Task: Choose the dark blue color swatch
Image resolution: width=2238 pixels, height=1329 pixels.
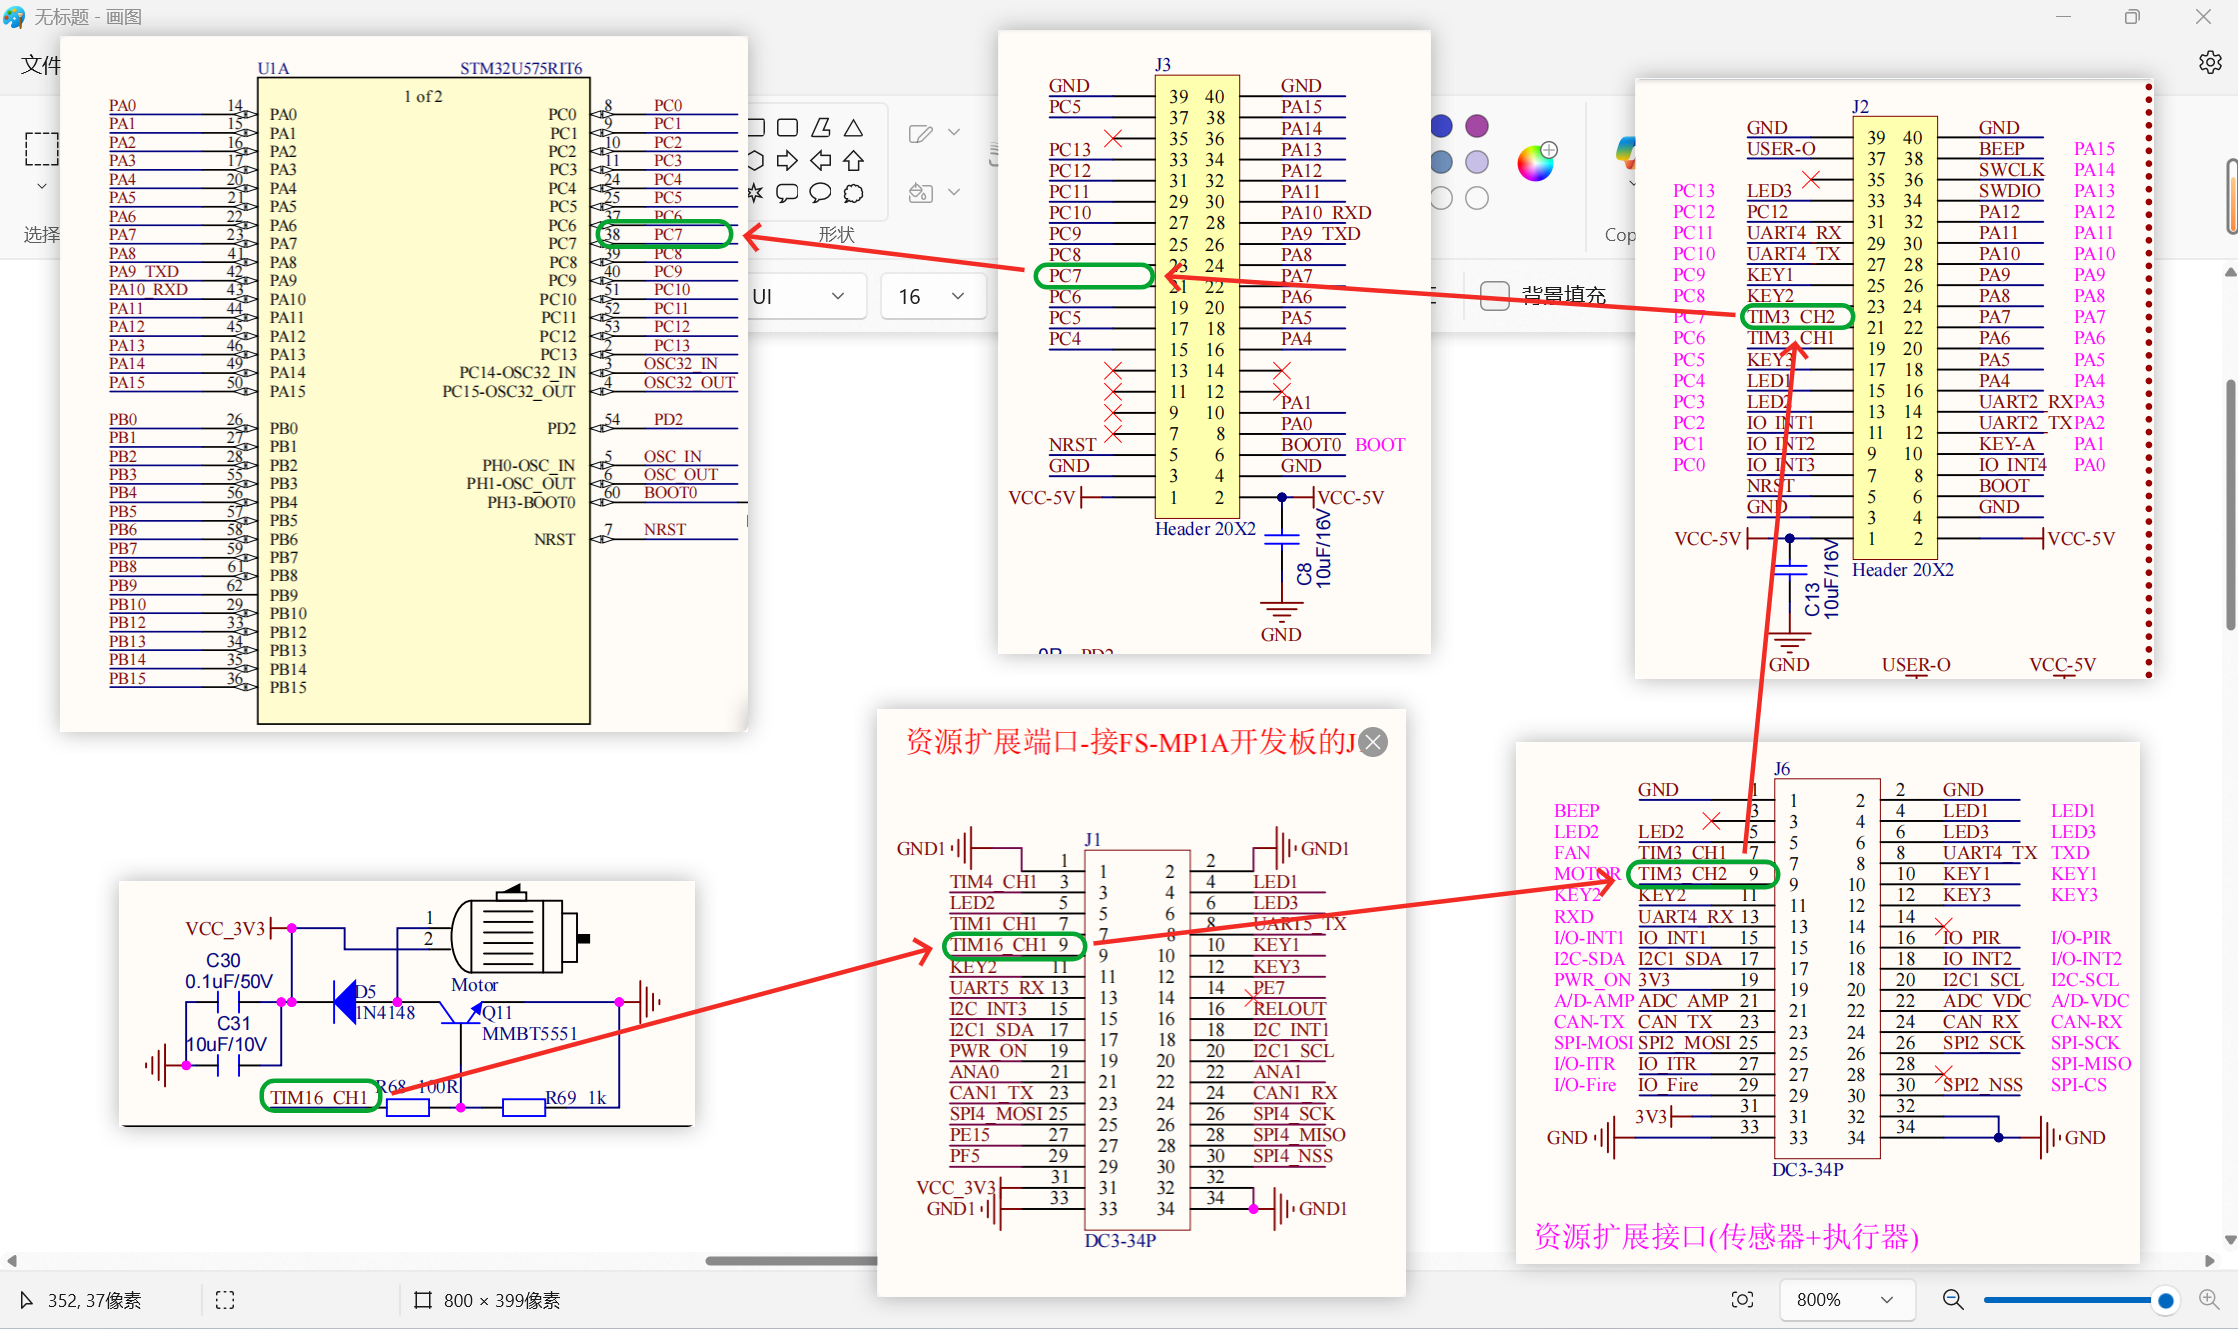Action: [1441, 126]
